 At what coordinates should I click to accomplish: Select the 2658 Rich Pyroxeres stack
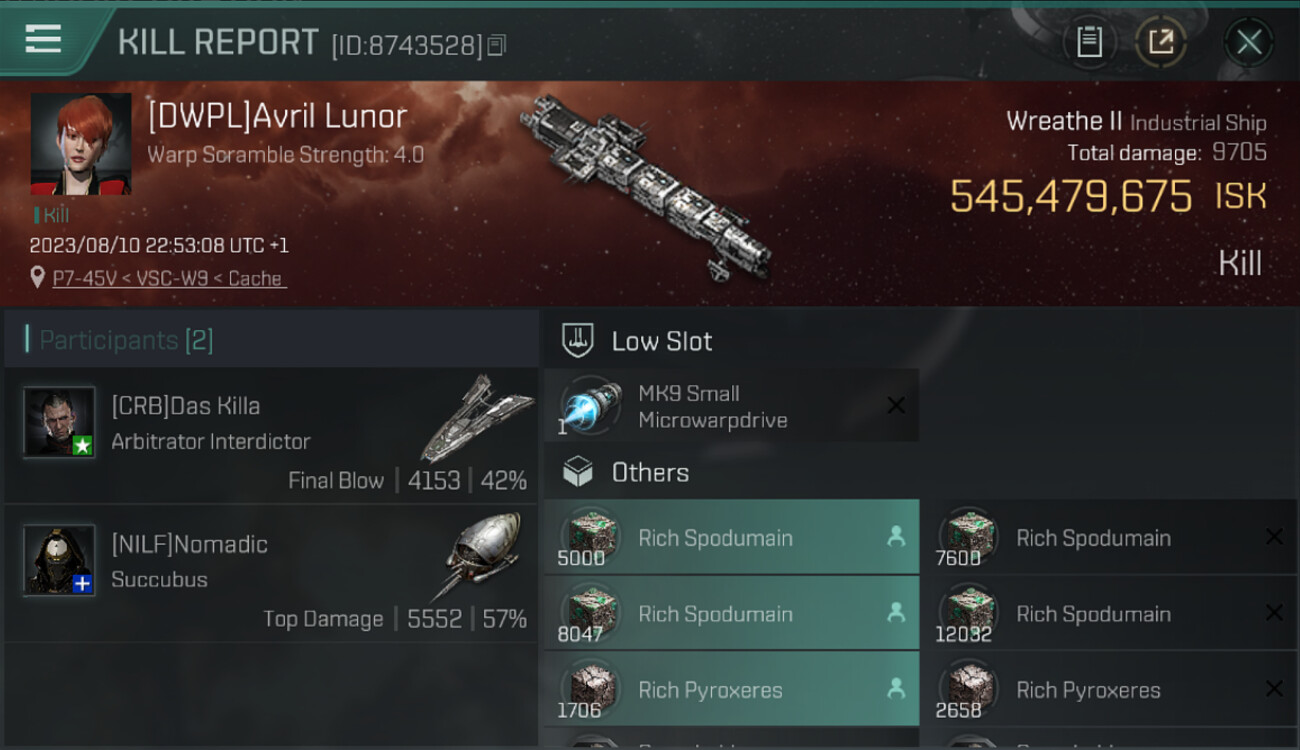point(1110,689)
